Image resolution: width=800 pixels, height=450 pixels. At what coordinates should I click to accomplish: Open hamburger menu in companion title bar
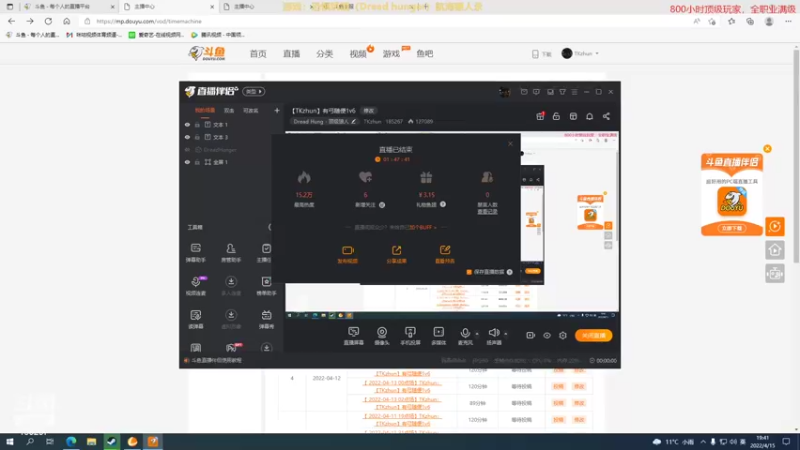tap(574, 92)
